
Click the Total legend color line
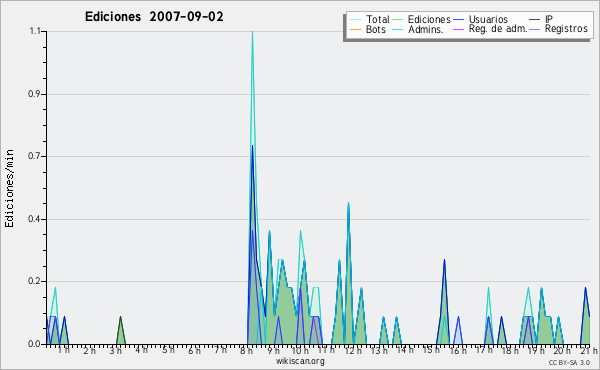pyautogui.click(x=355, y=20)
